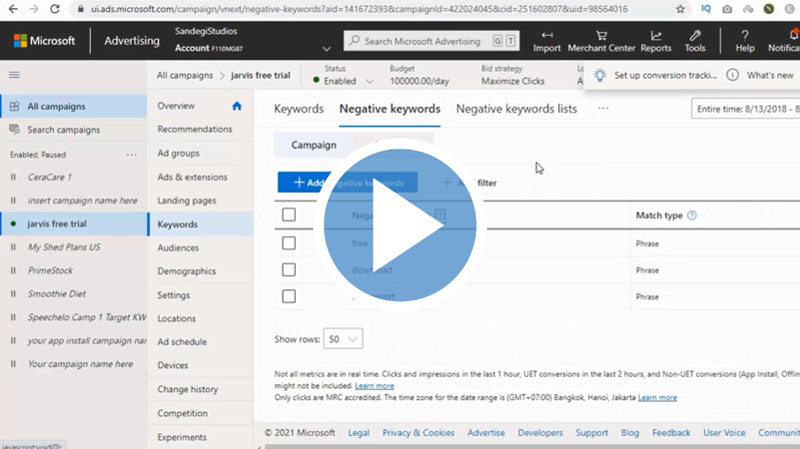800x449 pixels.
Task: Open the camera browser extension
Action: [727, 9]
